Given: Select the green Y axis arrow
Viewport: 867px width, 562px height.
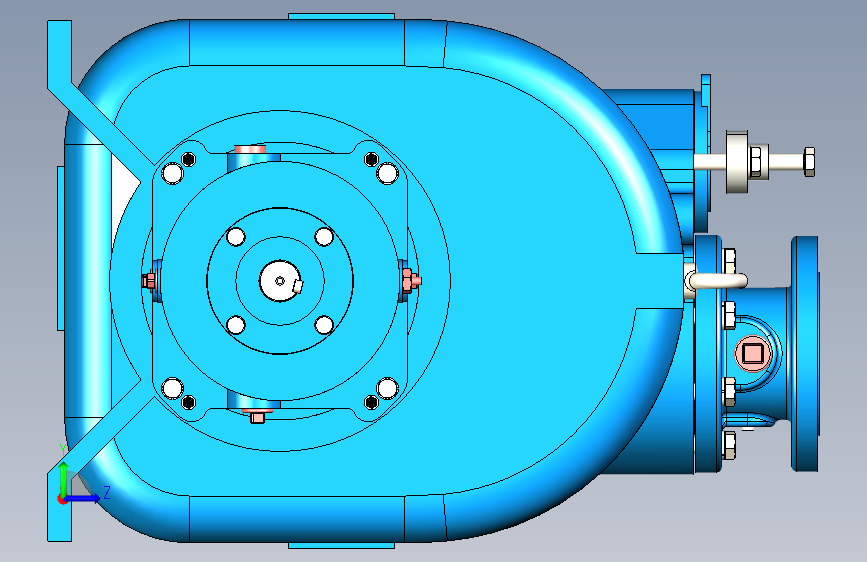Looking at the screenshot, I should pos(64,478).
